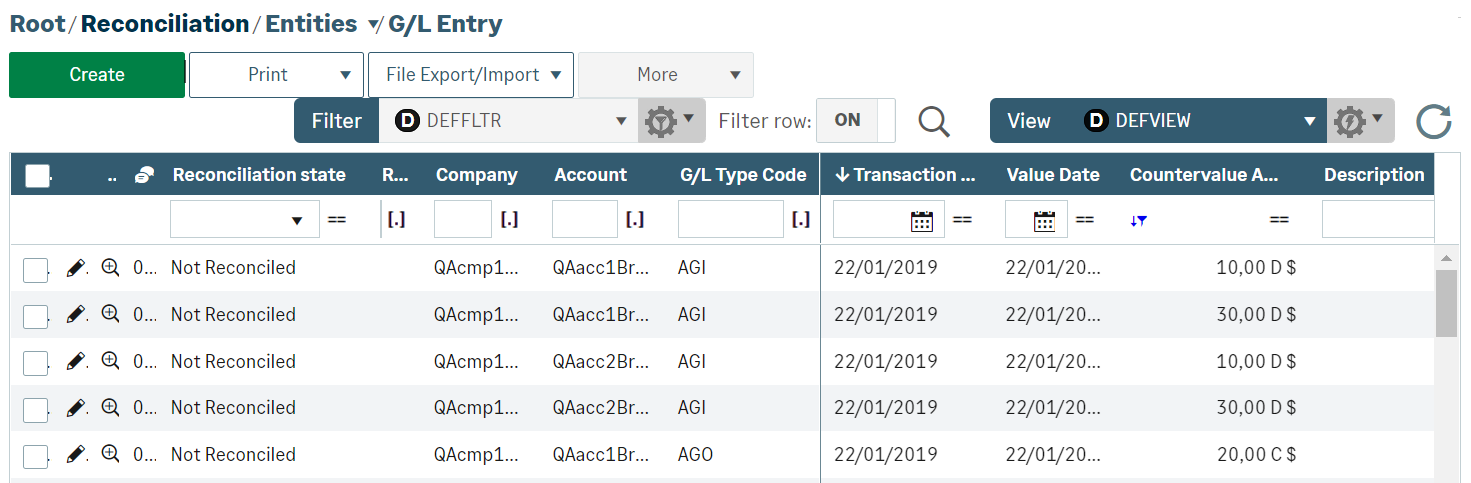Image resolution: width=1471 pixels, height=483 pixels.
Task: Select the checkbox of the AGO row
Action: coord(36,456)
